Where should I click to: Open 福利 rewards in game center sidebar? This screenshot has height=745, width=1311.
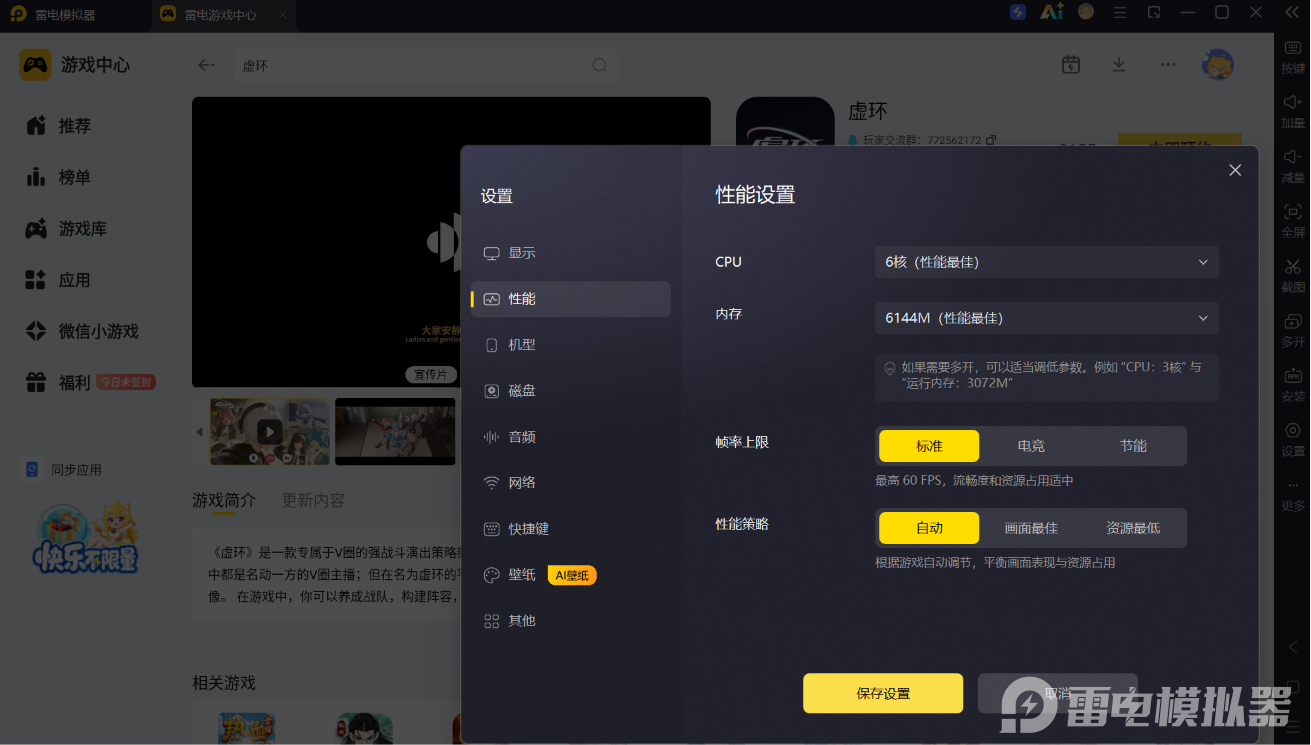(57, 382)
